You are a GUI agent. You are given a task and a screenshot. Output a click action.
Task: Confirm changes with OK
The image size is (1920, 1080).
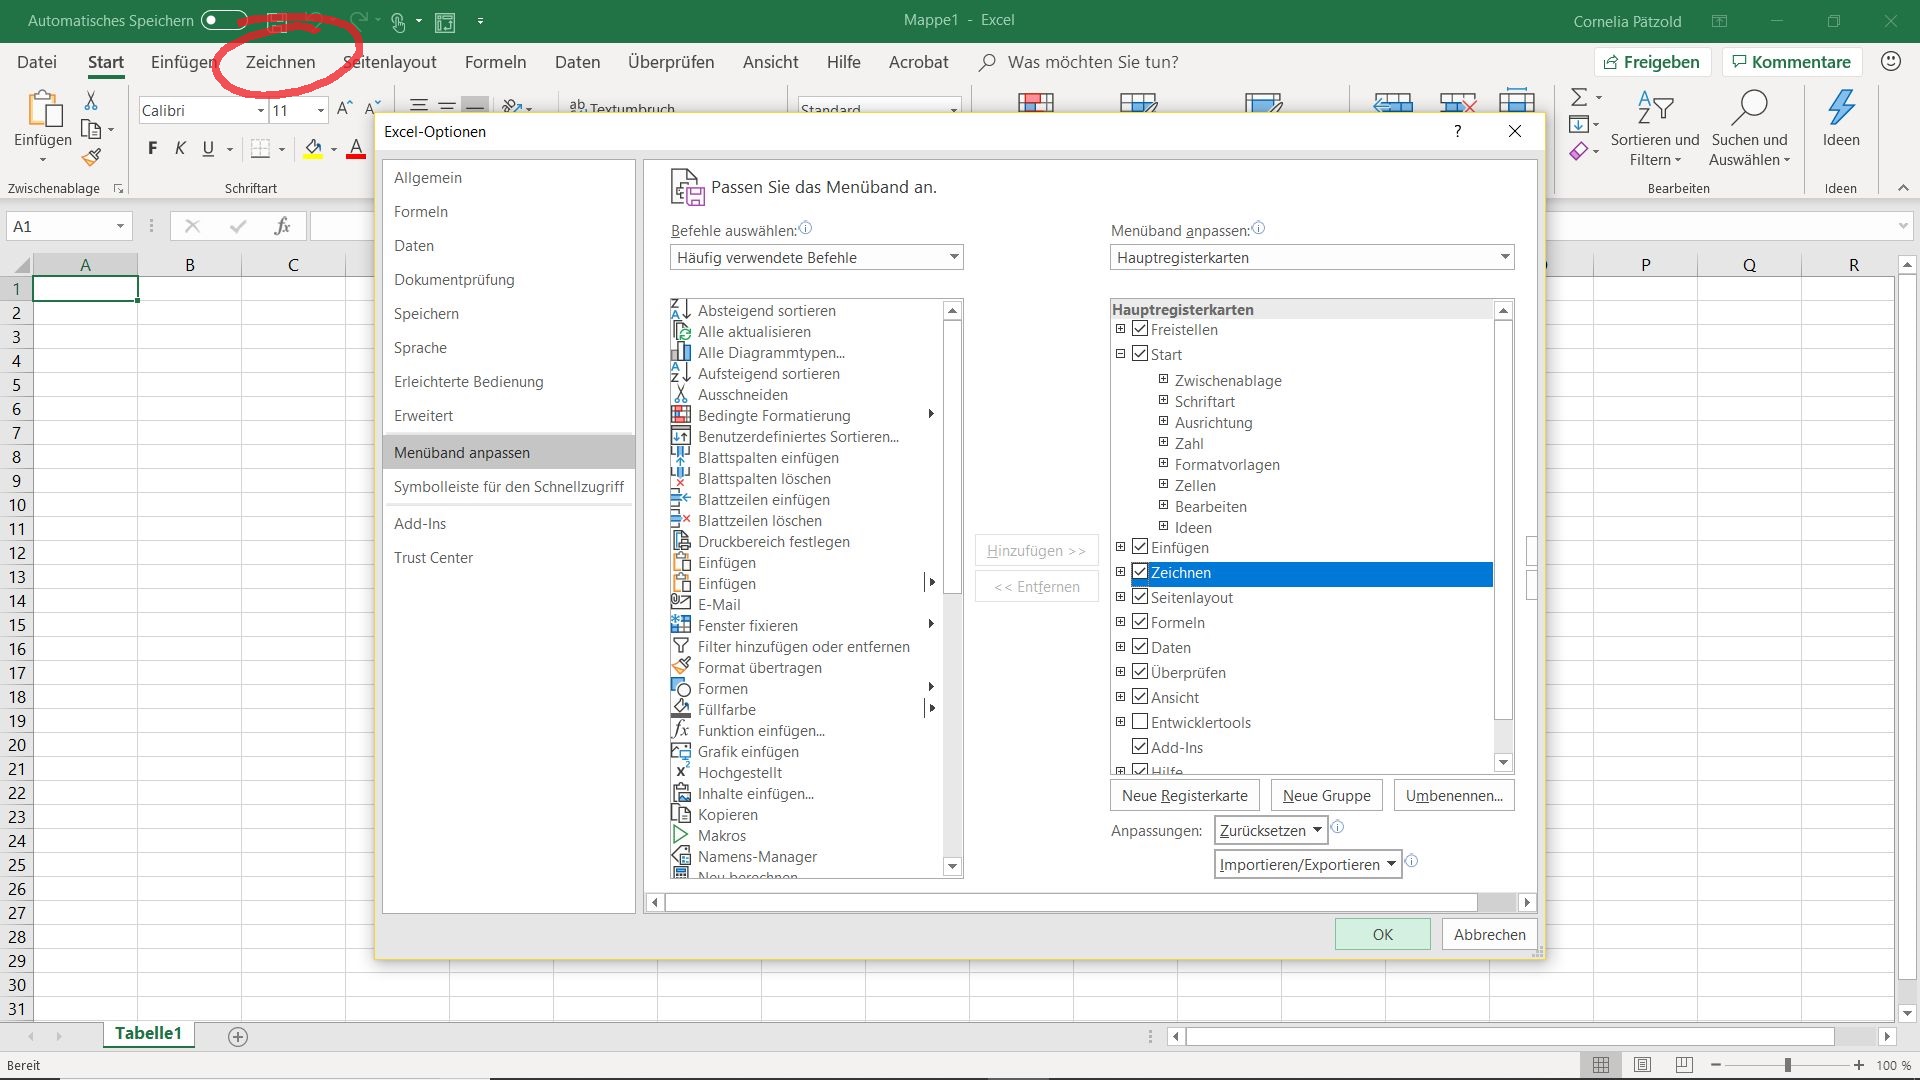1382,934
